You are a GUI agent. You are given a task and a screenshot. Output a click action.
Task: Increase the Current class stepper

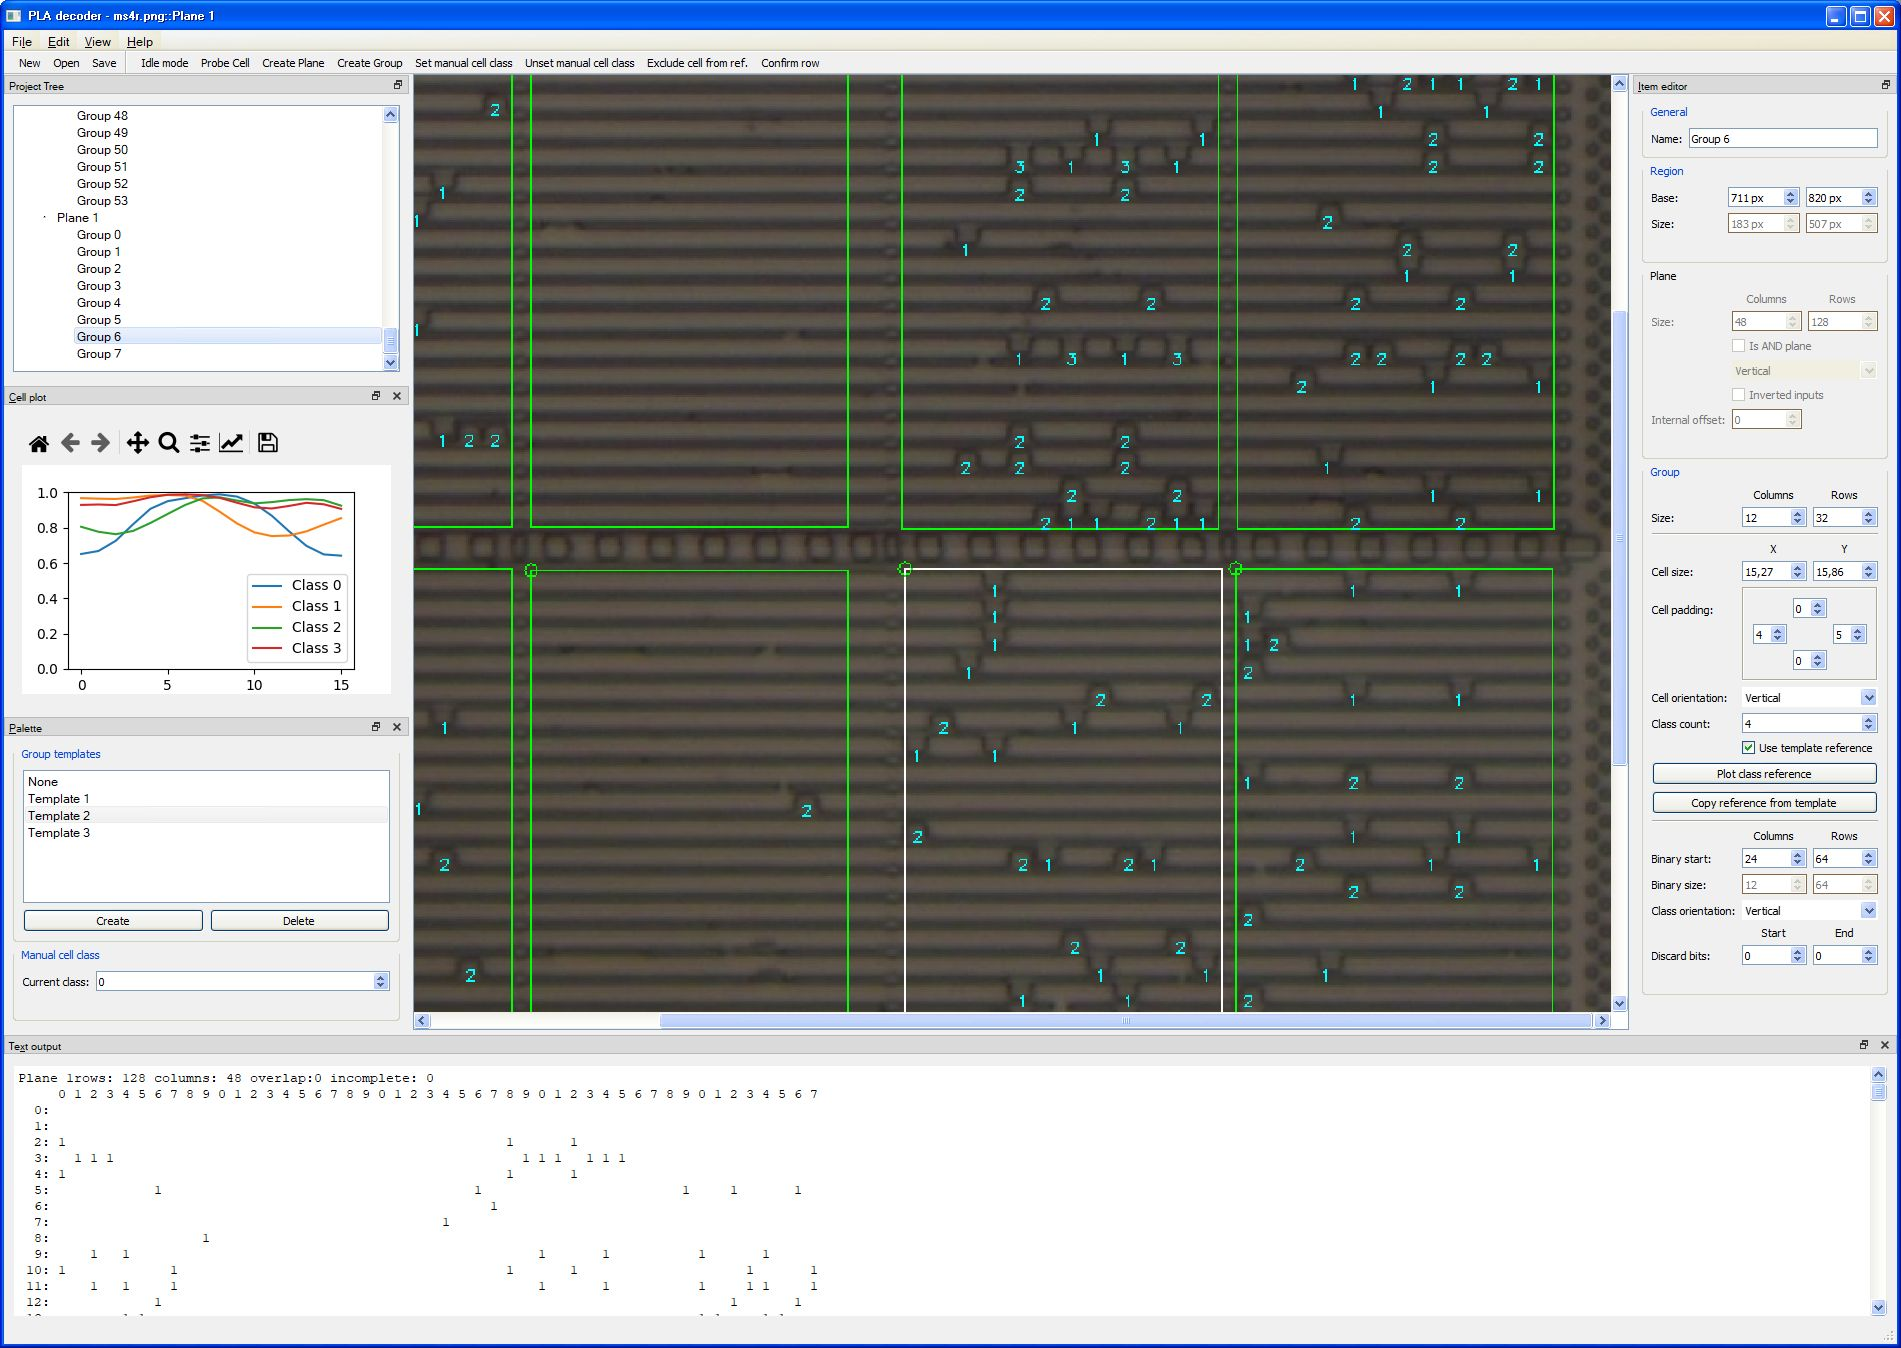[381, 978]
